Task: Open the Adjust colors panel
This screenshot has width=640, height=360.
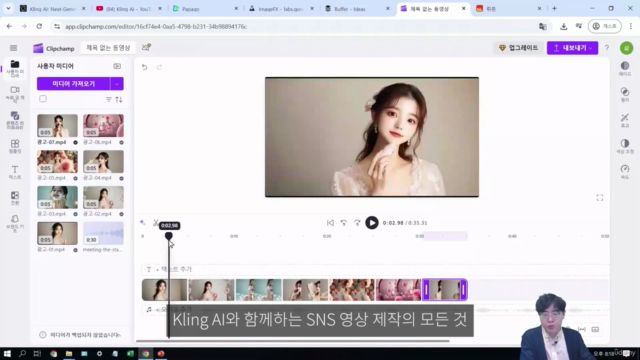Action: pyautogui.click(x=625, y=146)
